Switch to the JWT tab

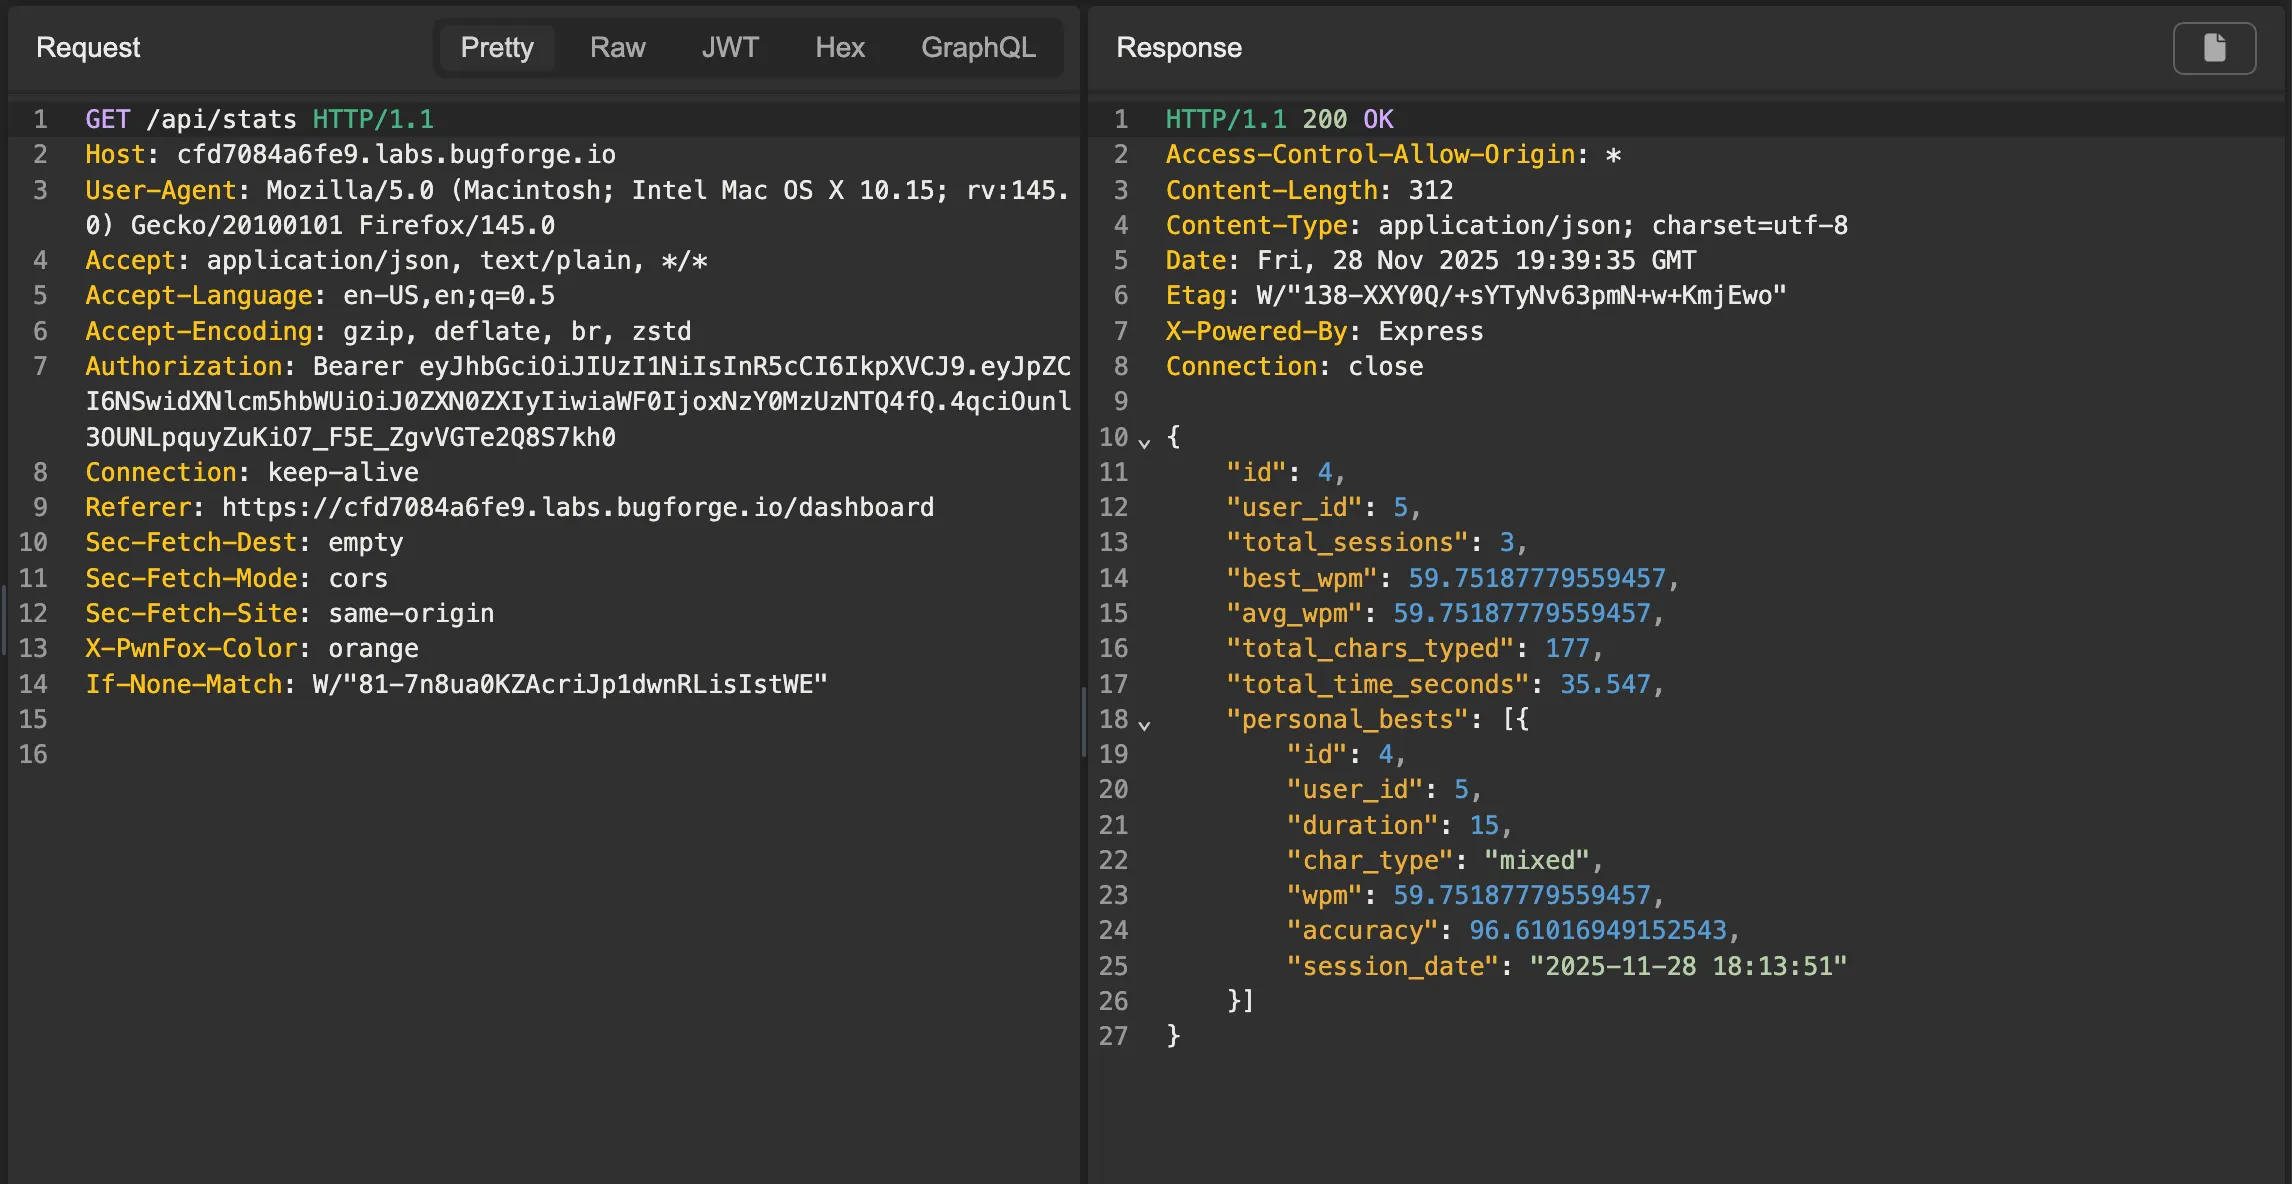[x=730, y=47]
